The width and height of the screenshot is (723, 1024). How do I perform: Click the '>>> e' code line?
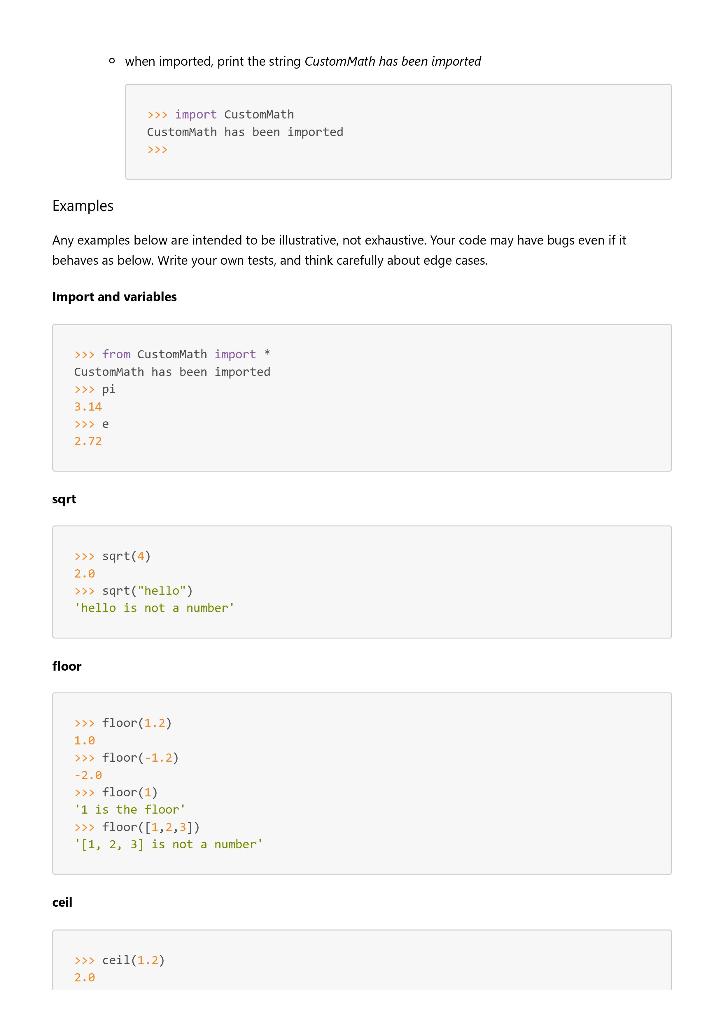coord(91,424)
